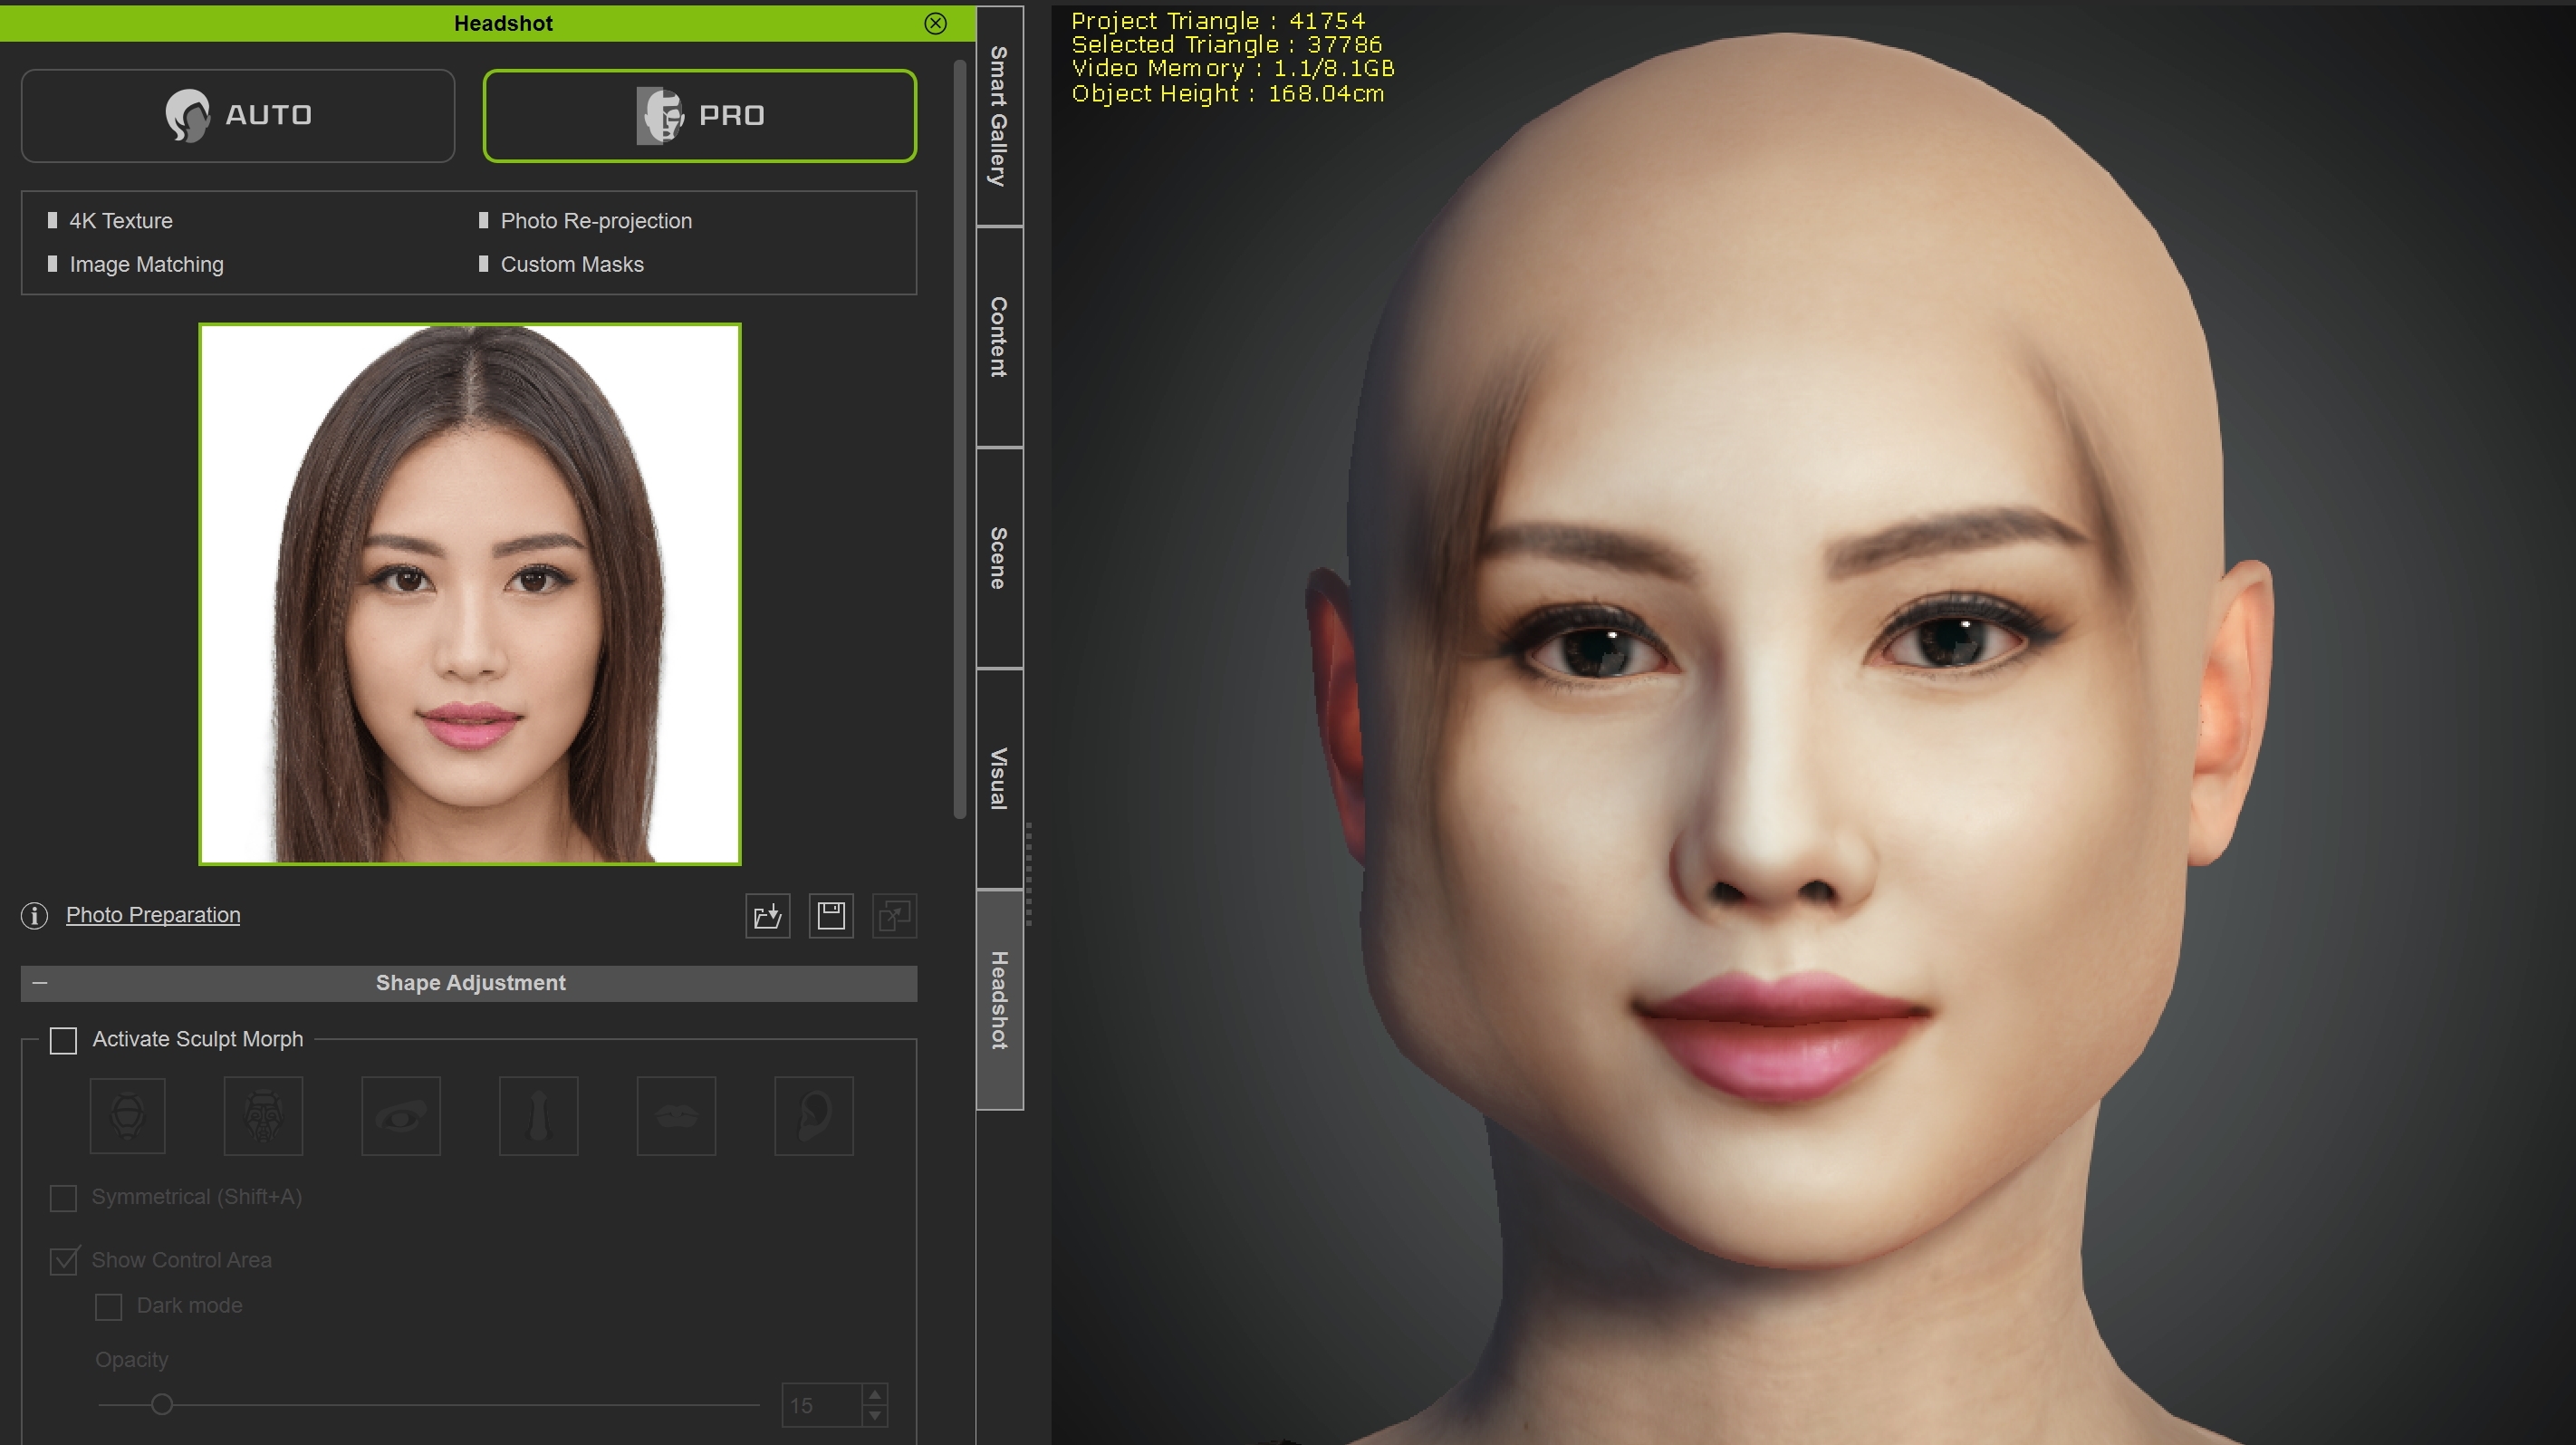Click the save icon below the photo
Screen dimensions: 2576x1445
click(831, 915)
